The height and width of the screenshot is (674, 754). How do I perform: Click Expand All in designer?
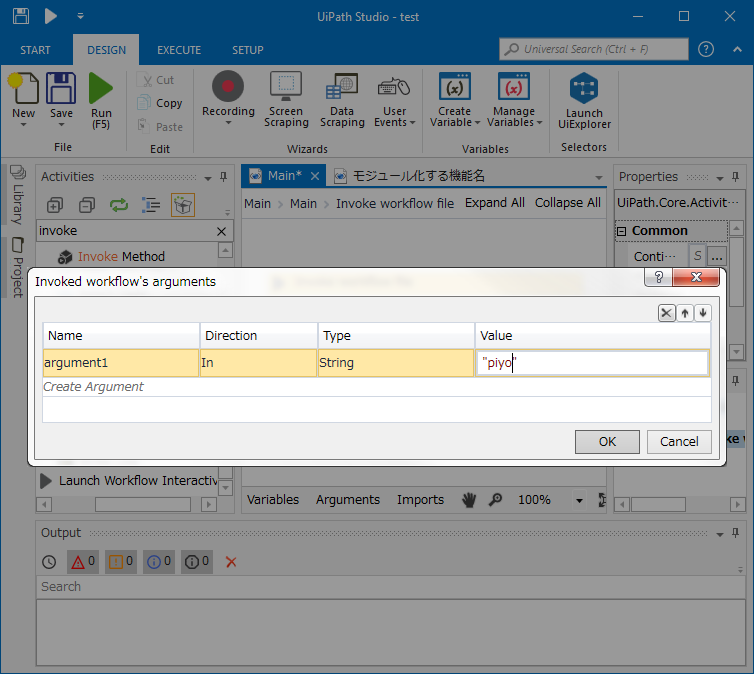click(x=494, y=203)
